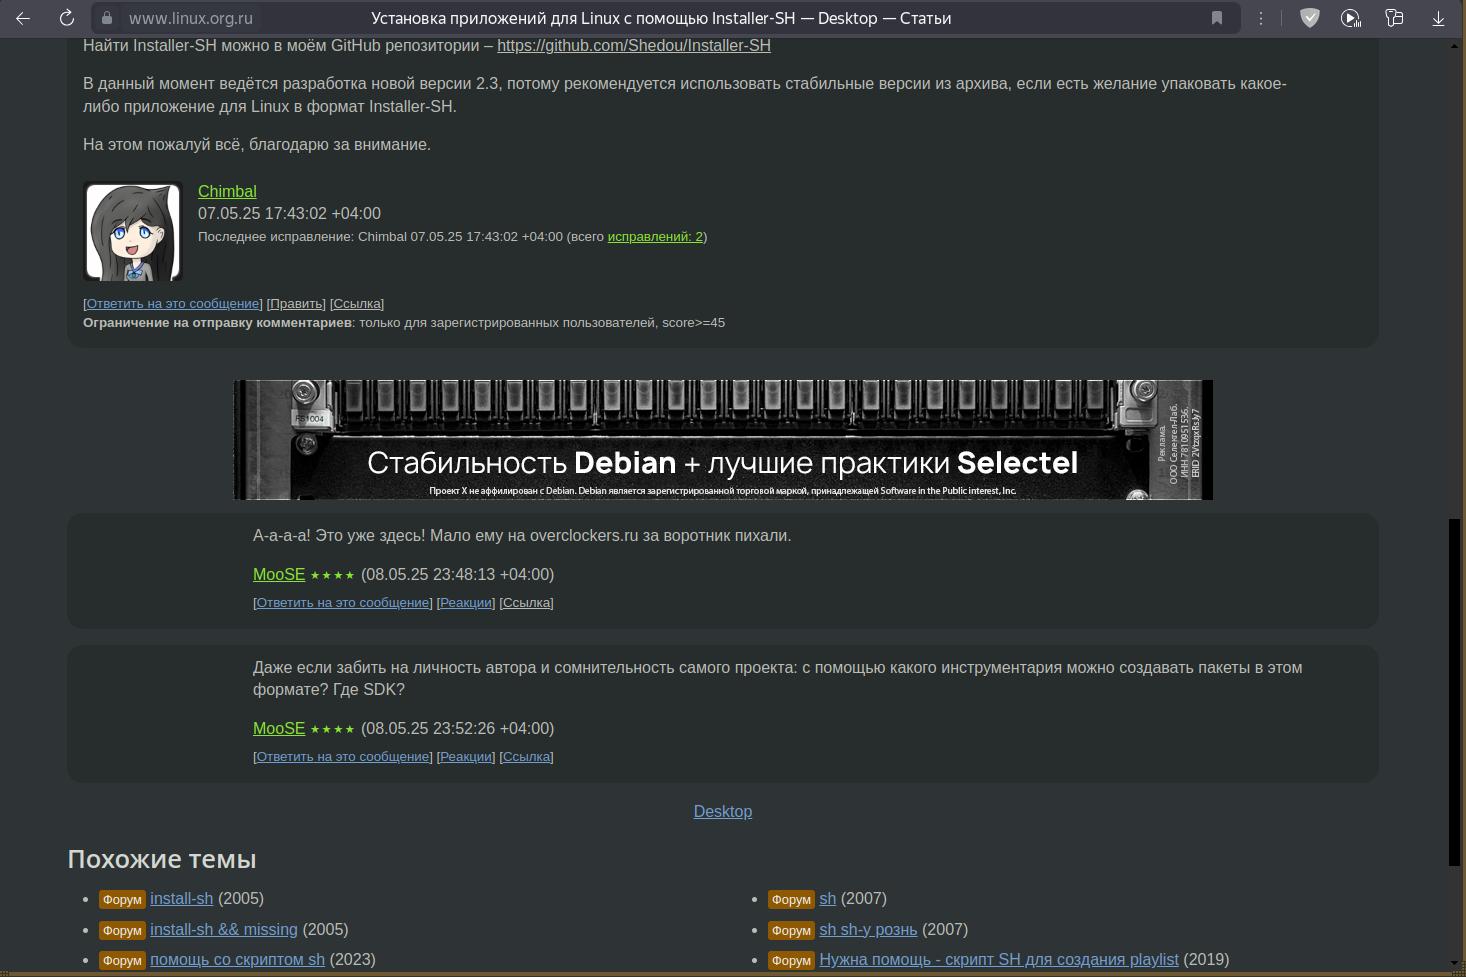Viewport: 1466px width, 977px height.
Task: Reply to the MooSE comment from 23:48:13
Action: (343, 602)
